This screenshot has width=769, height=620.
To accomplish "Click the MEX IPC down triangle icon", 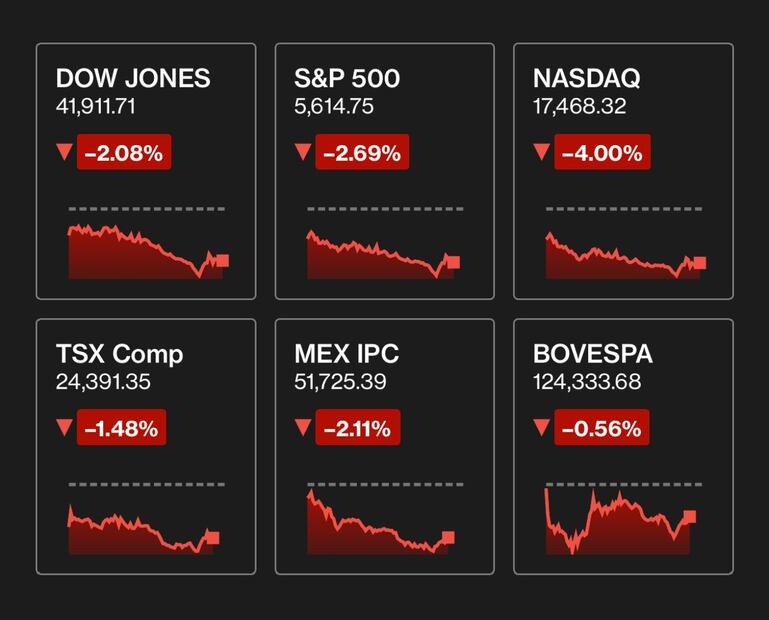I will (x=303, y=427).
